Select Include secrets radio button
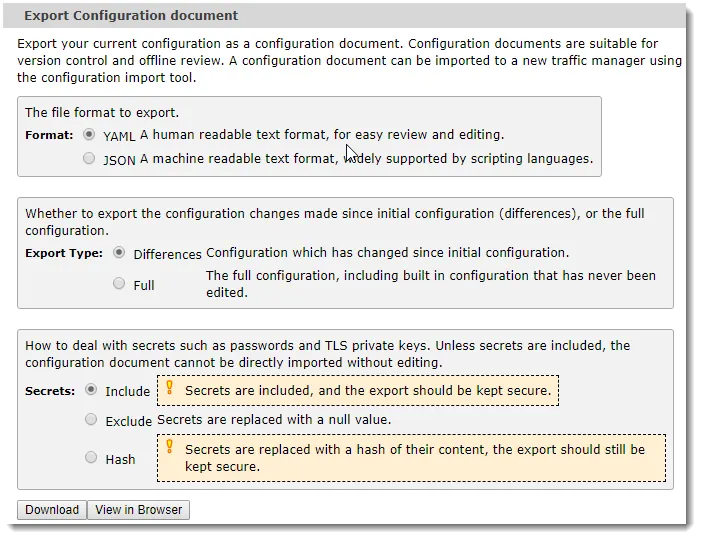Viewport: 701px width, 539px height. tap(91, 390)
